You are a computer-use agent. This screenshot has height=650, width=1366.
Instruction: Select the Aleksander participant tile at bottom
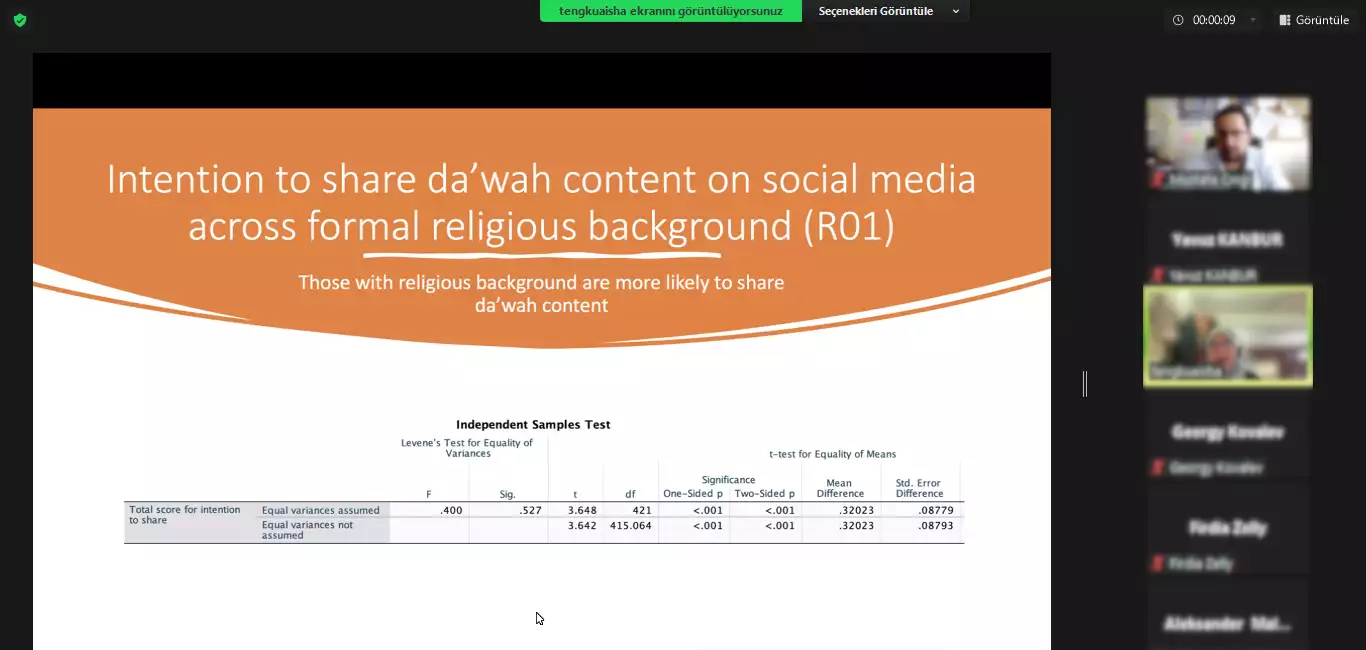click(x=1227, y=622)
